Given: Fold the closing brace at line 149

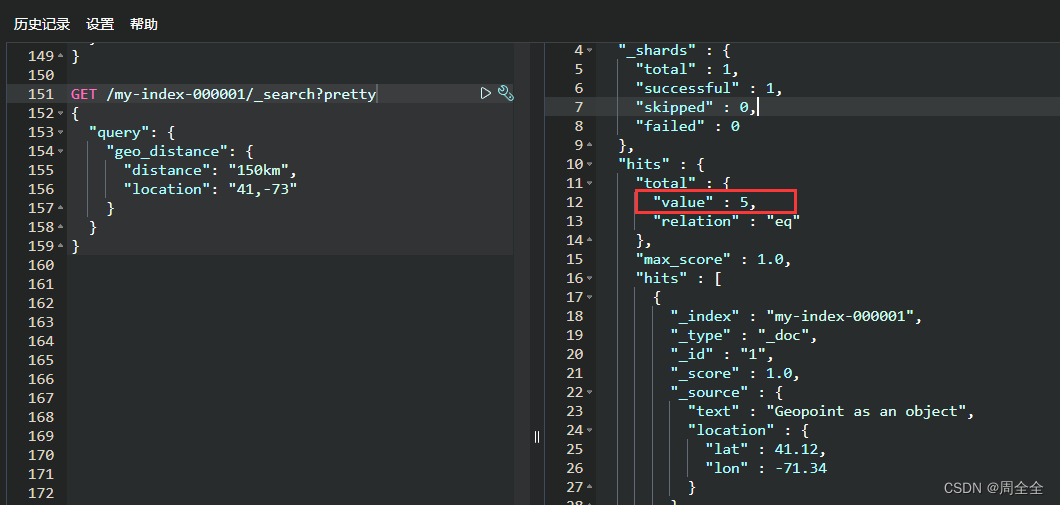Looking at the screenshot, I should [62, 56].
